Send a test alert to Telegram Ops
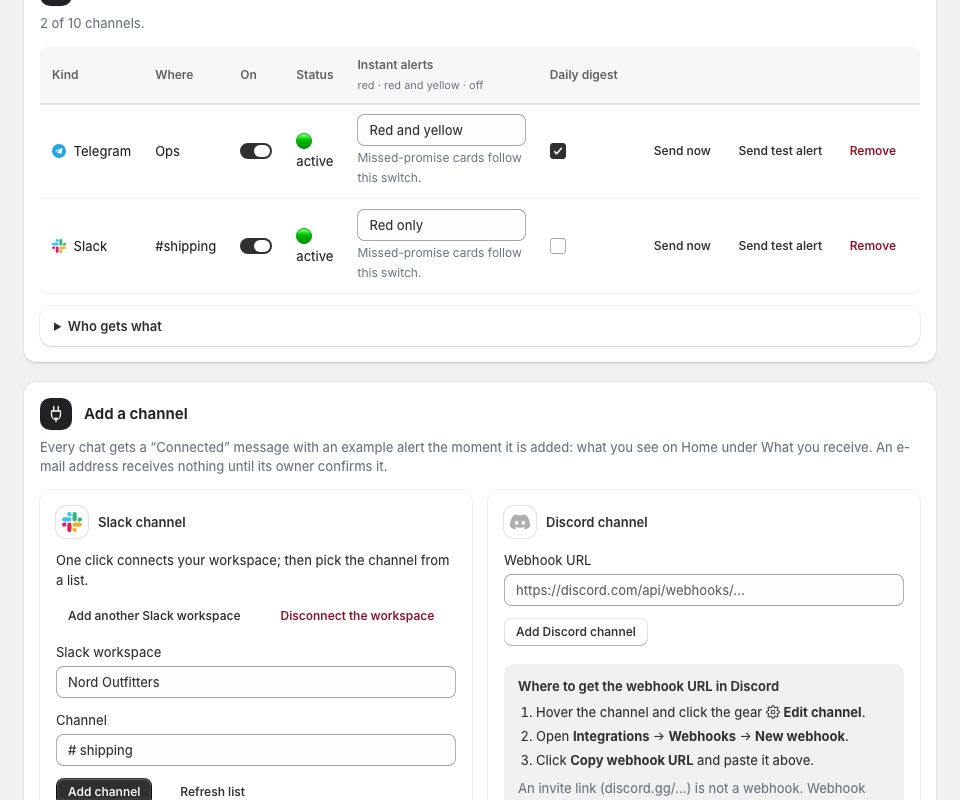The height and width of the screenshot is (800, 960). (x=780, y=151)
